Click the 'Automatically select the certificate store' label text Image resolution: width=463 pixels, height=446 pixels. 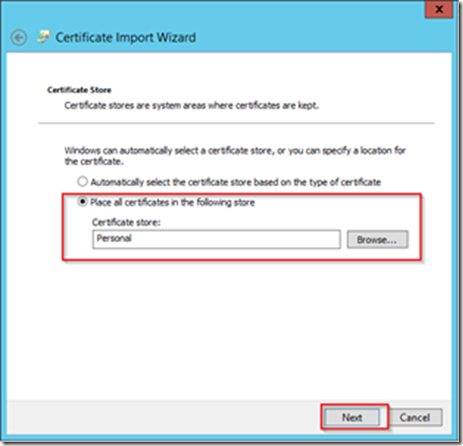[x=236, y=182]
